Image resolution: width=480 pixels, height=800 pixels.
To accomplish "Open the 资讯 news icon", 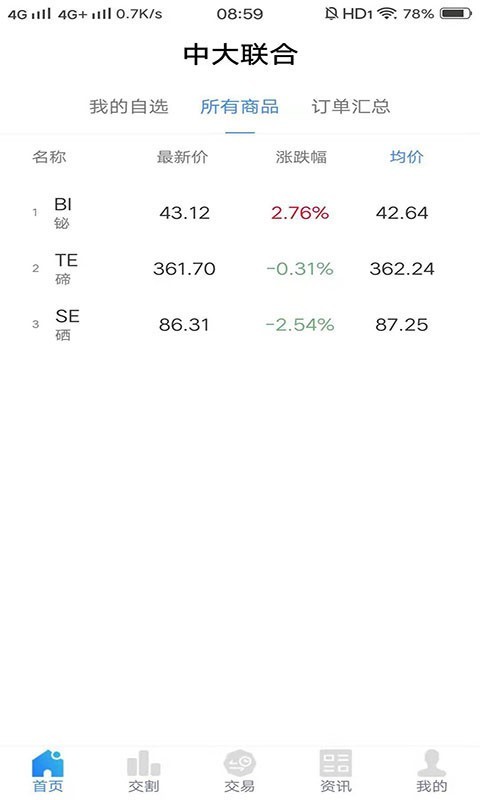I will pos(335,763).
